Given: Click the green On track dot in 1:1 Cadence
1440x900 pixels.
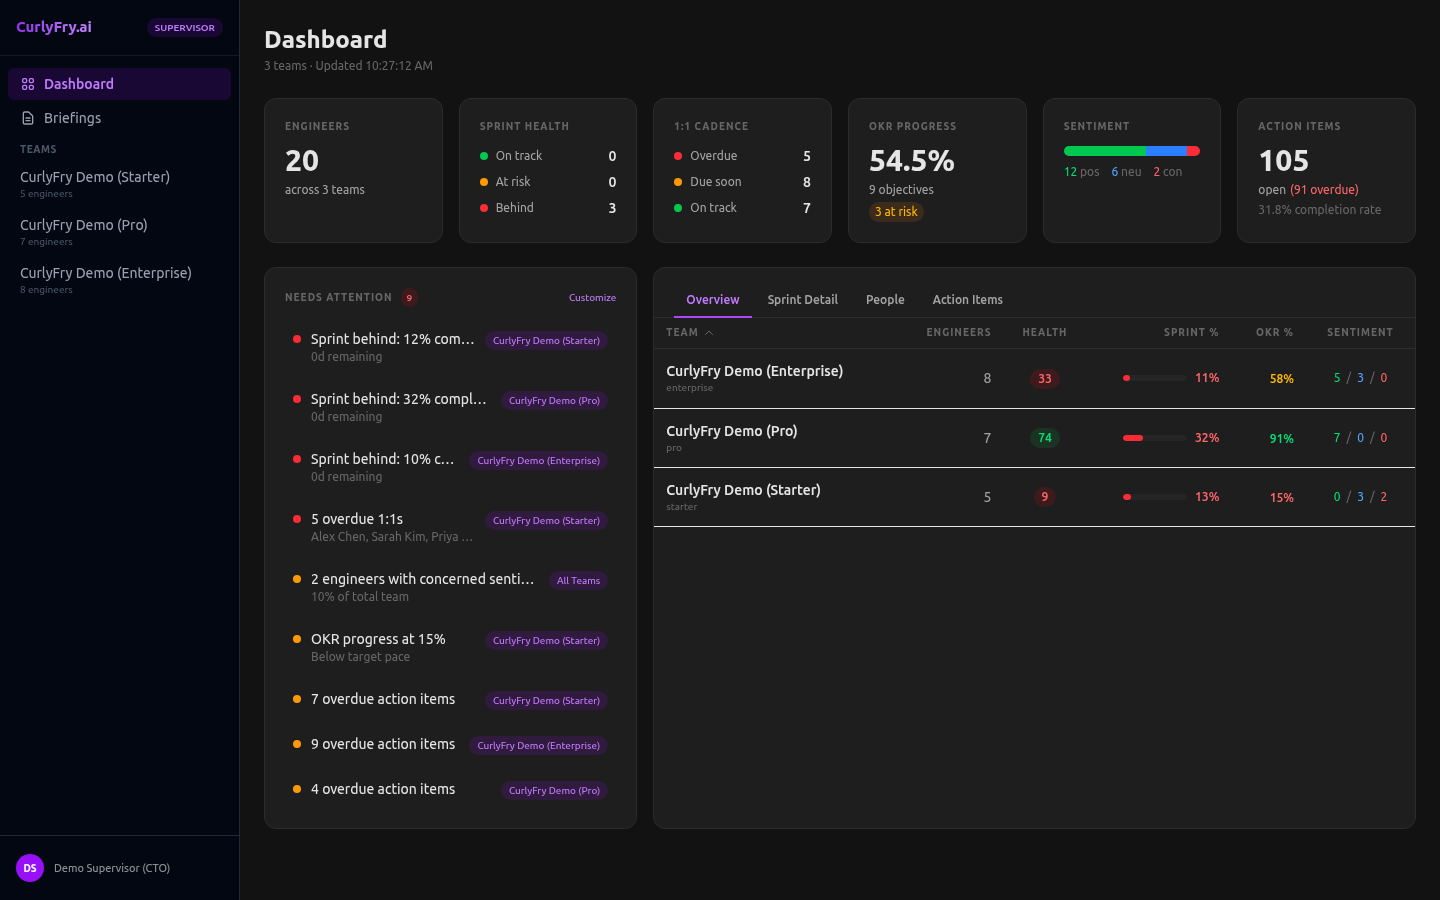Looking at the screenshot, I should 680,207.
